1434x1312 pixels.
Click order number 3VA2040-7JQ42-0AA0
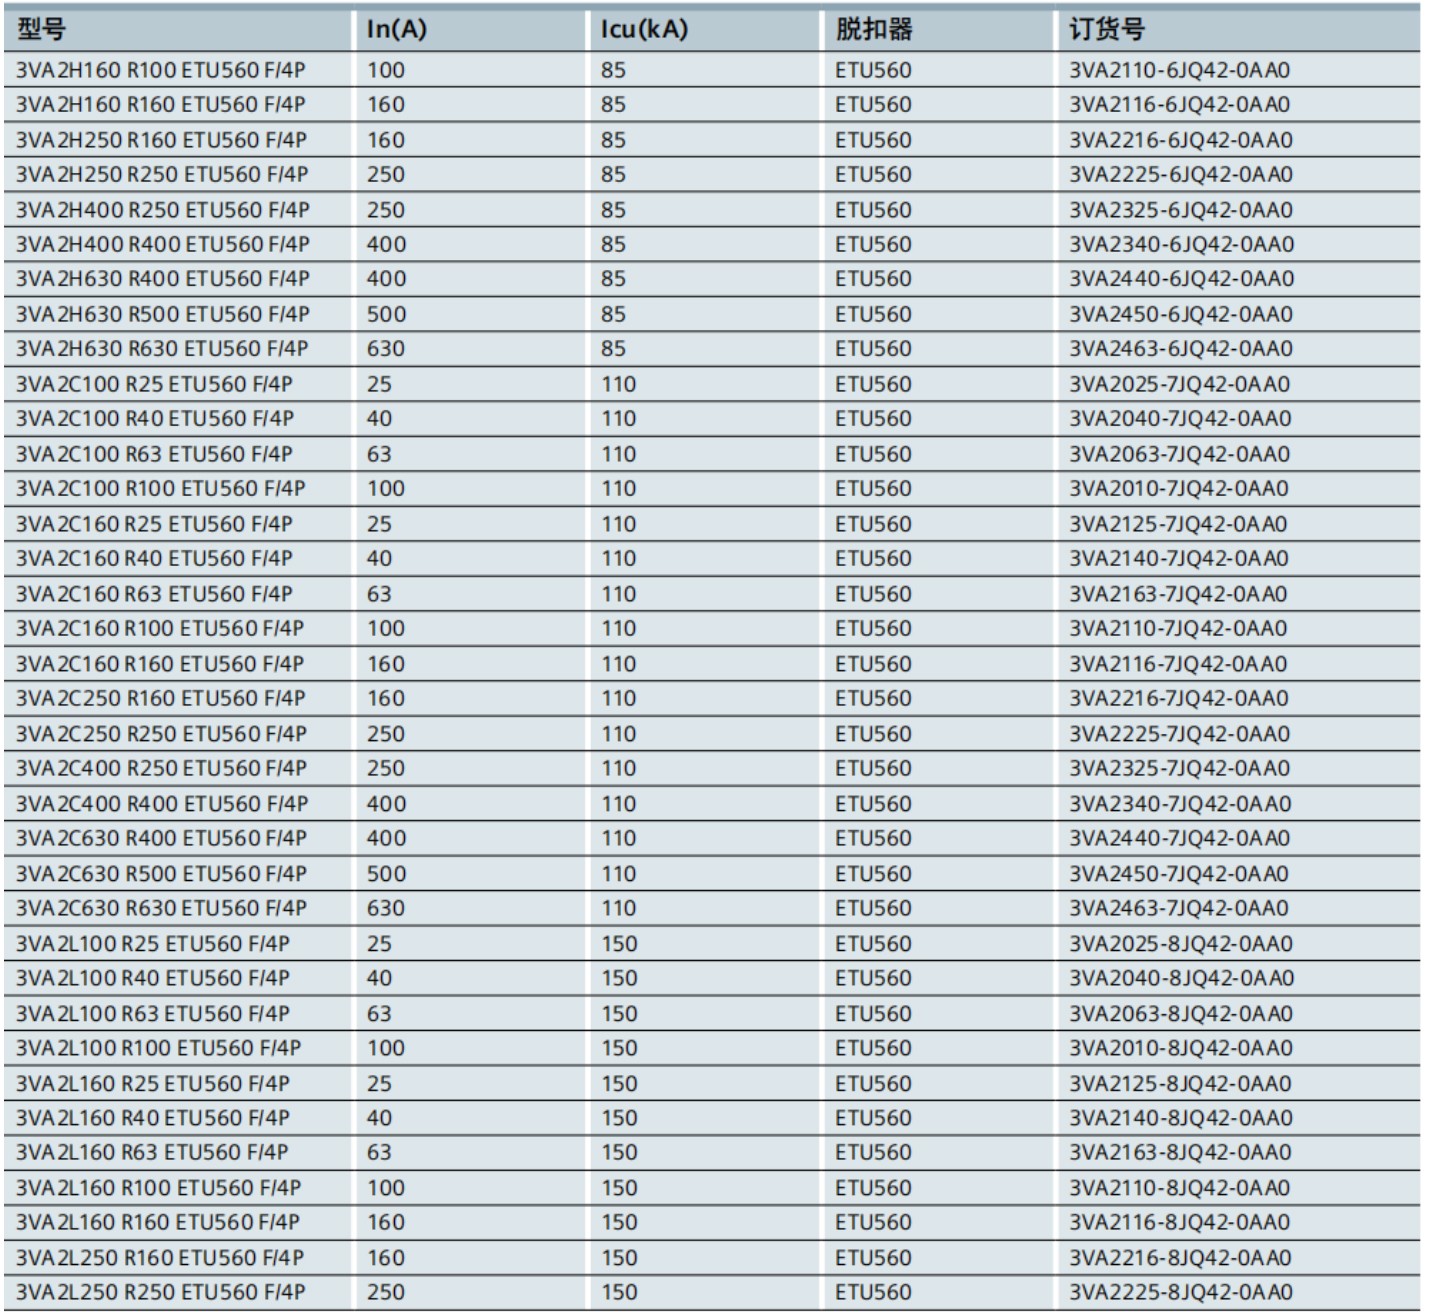1180,418
